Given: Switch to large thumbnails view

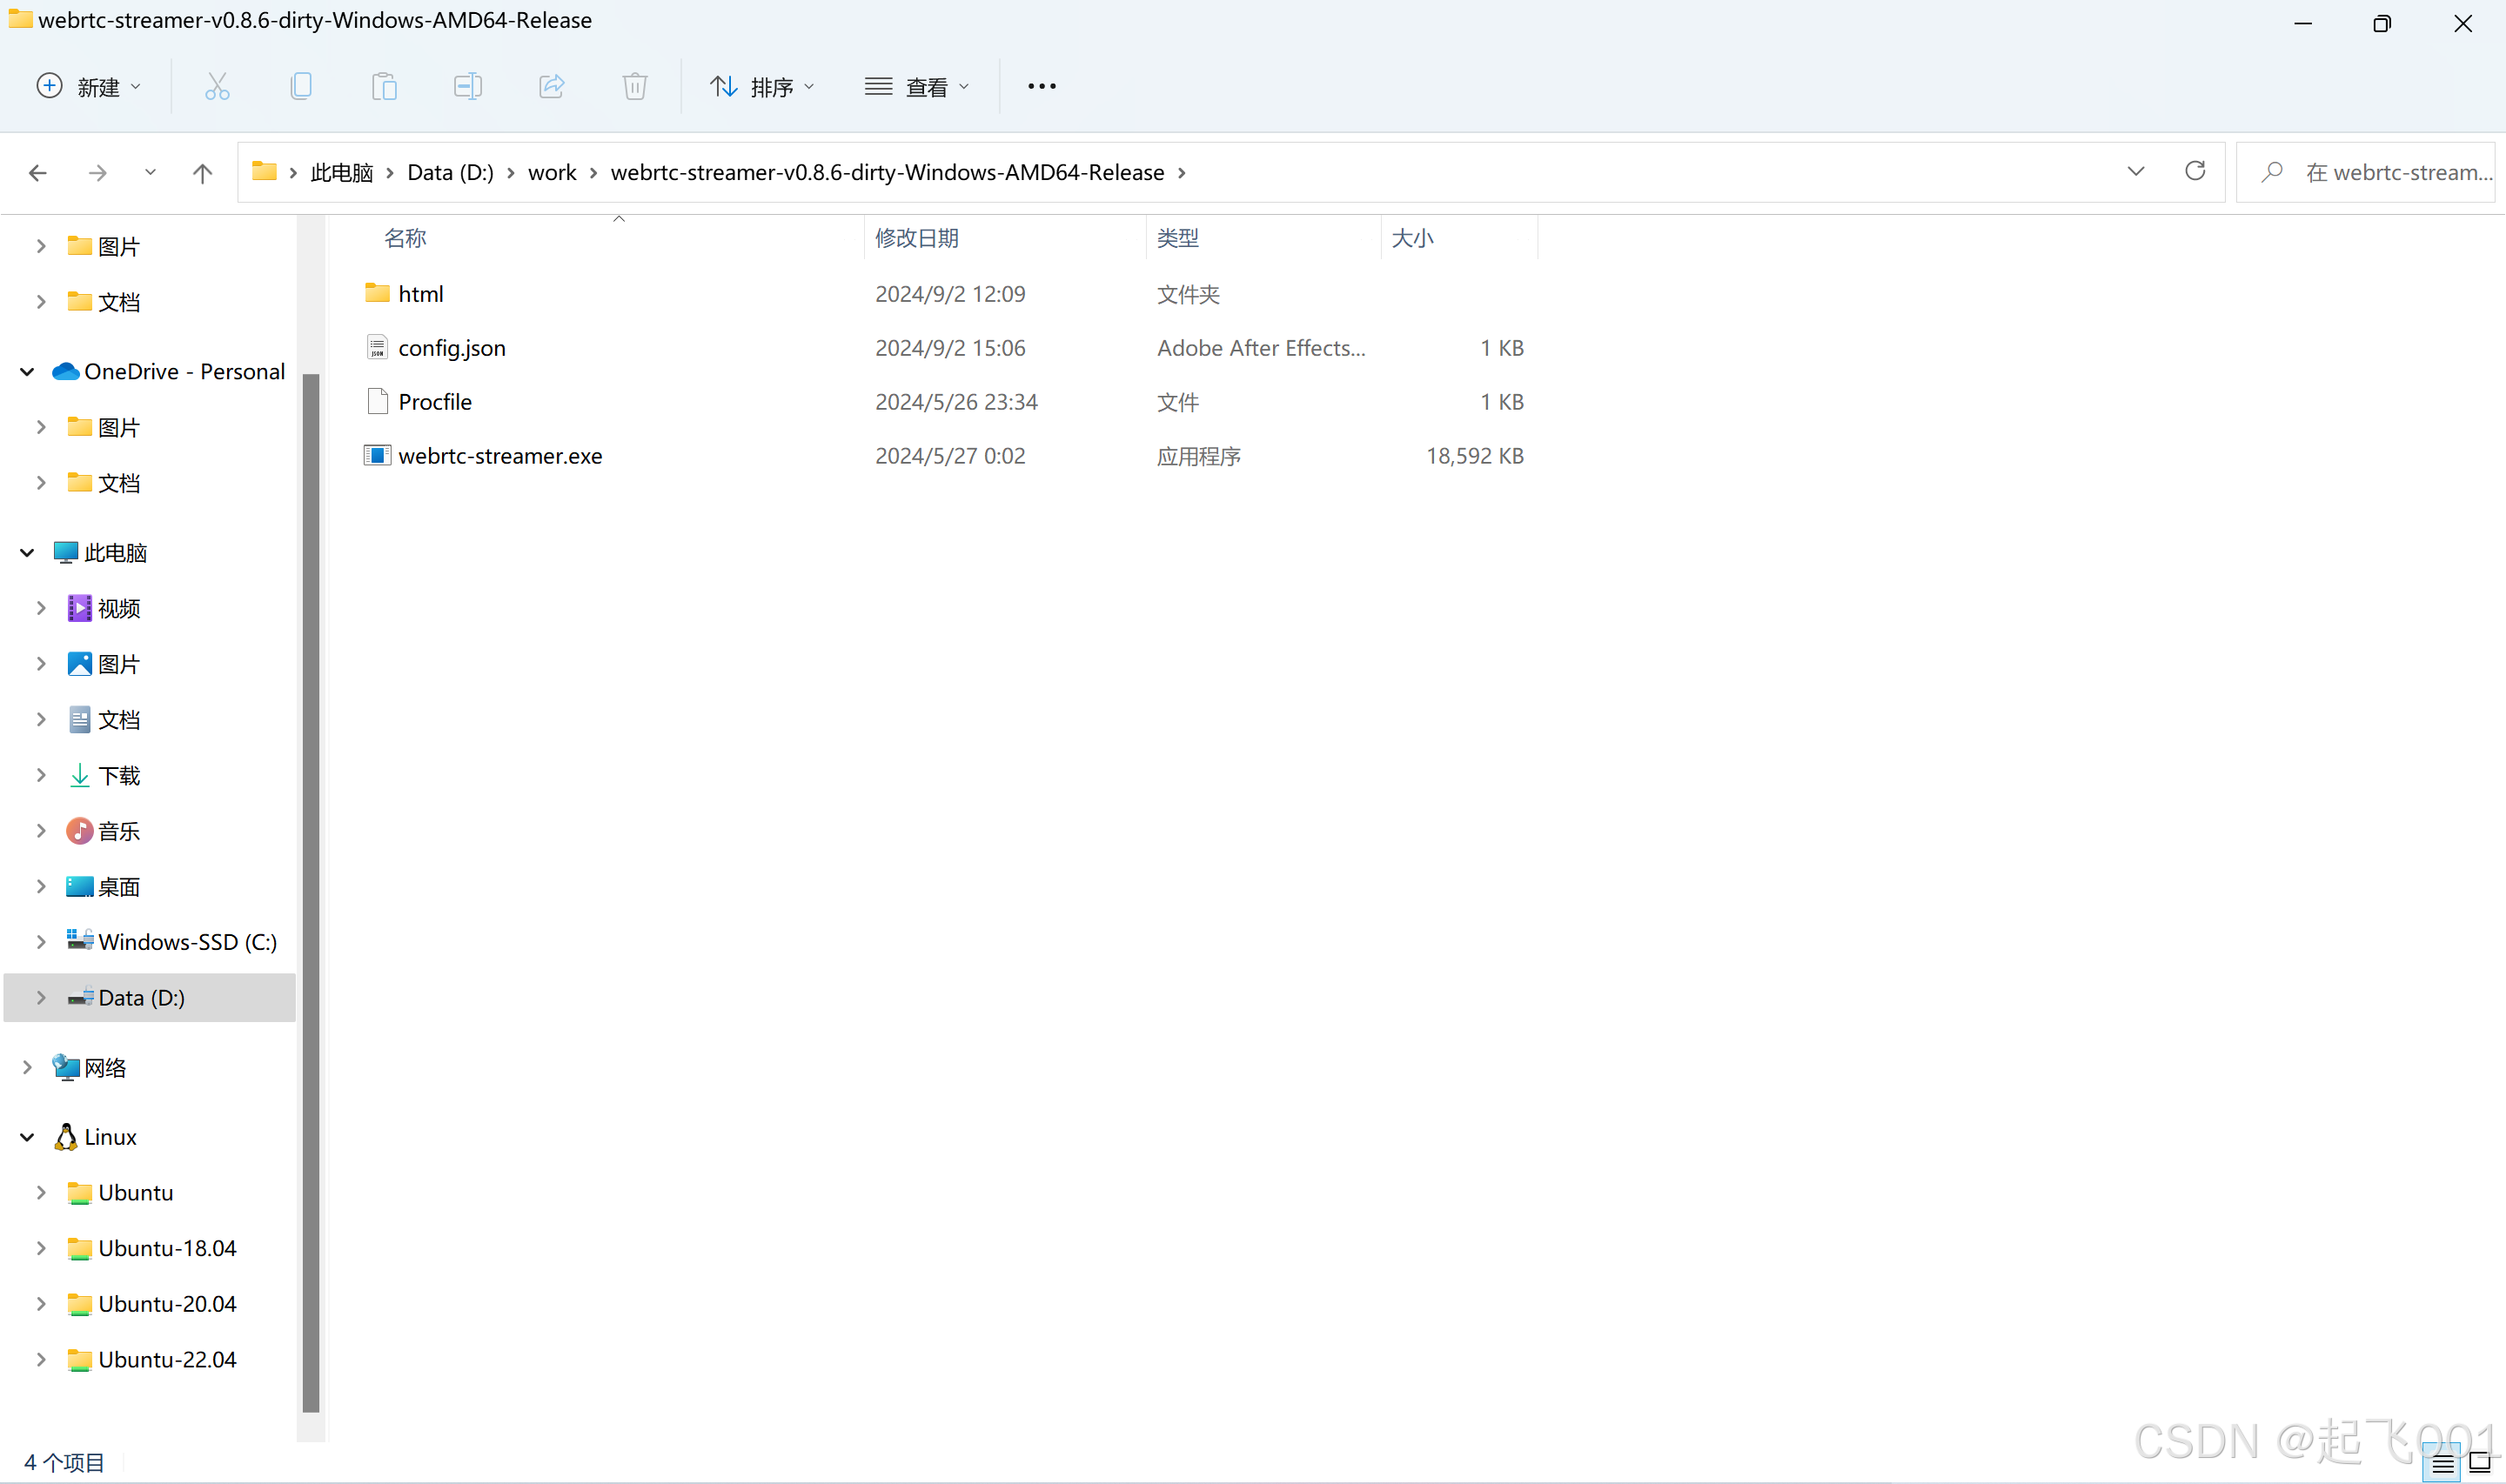Looking at the screenshot, I should [2479, 1463].
